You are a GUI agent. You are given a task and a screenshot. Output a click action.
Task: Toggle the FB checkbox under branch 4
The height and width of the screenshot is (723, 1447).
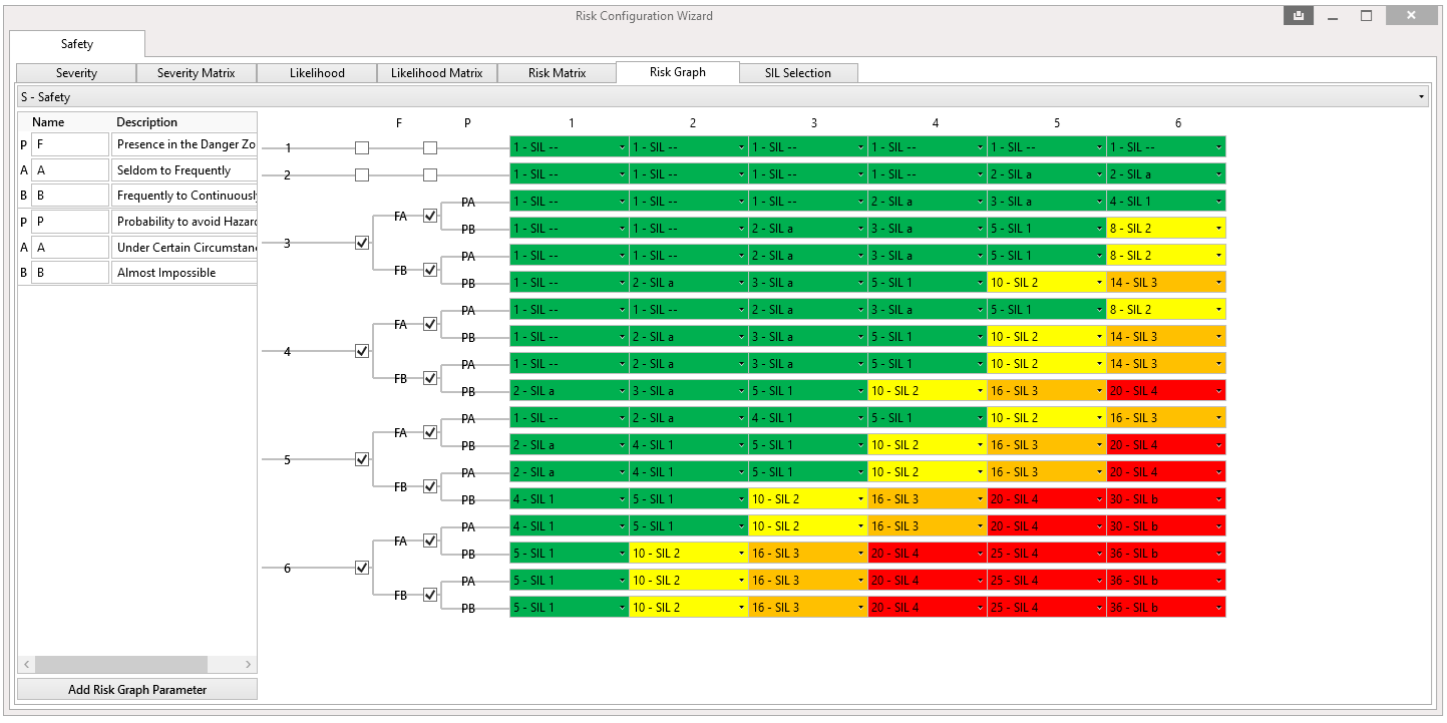[430, 378]
